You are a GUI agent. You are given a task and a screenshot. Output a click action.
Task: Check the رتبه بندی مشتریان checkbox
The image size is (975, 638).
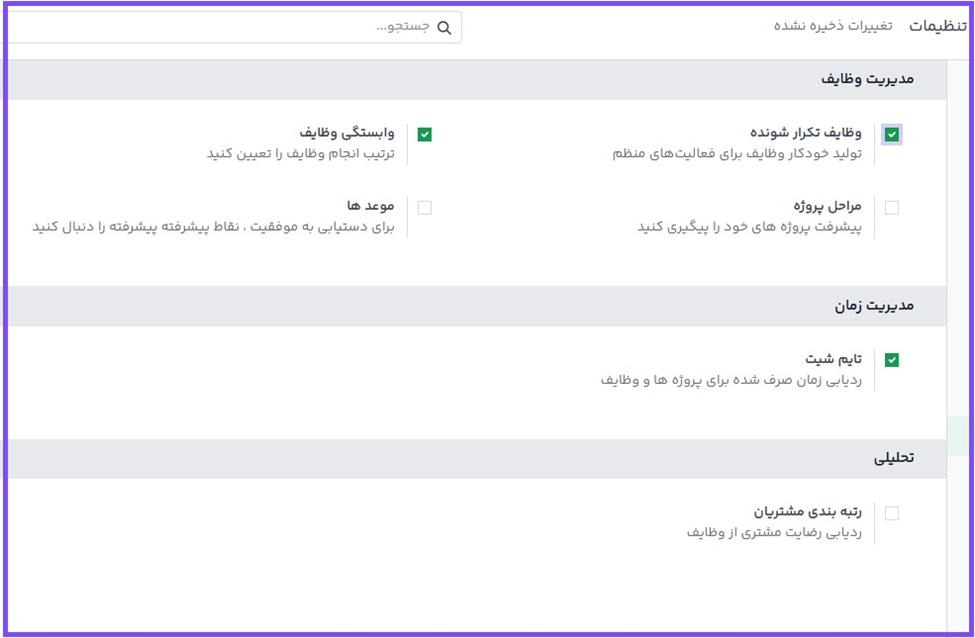tap(891, 513)
